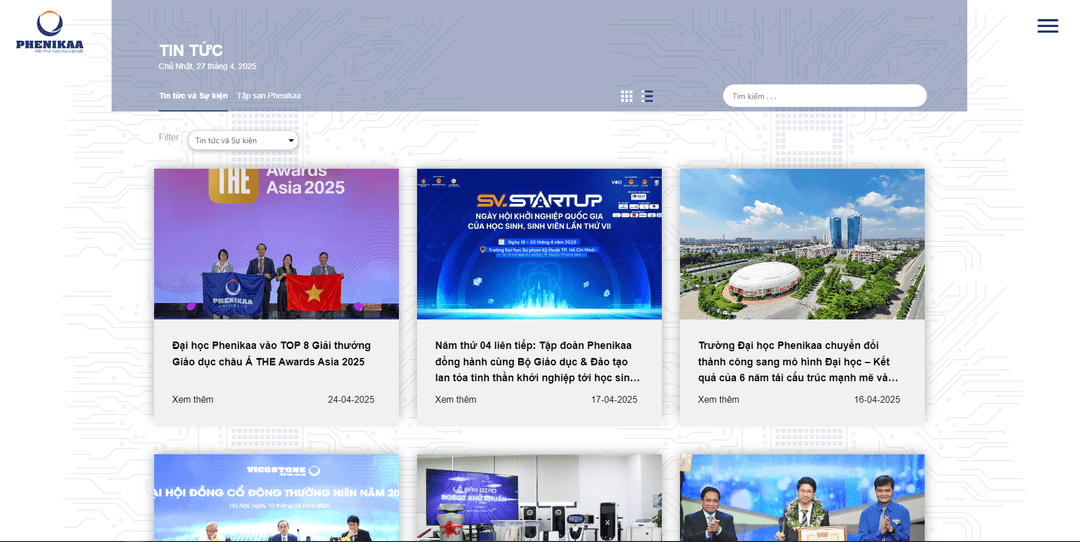Expand the Filter dropdown
The image size is (1080, 542).
click(x=243, y=140)
